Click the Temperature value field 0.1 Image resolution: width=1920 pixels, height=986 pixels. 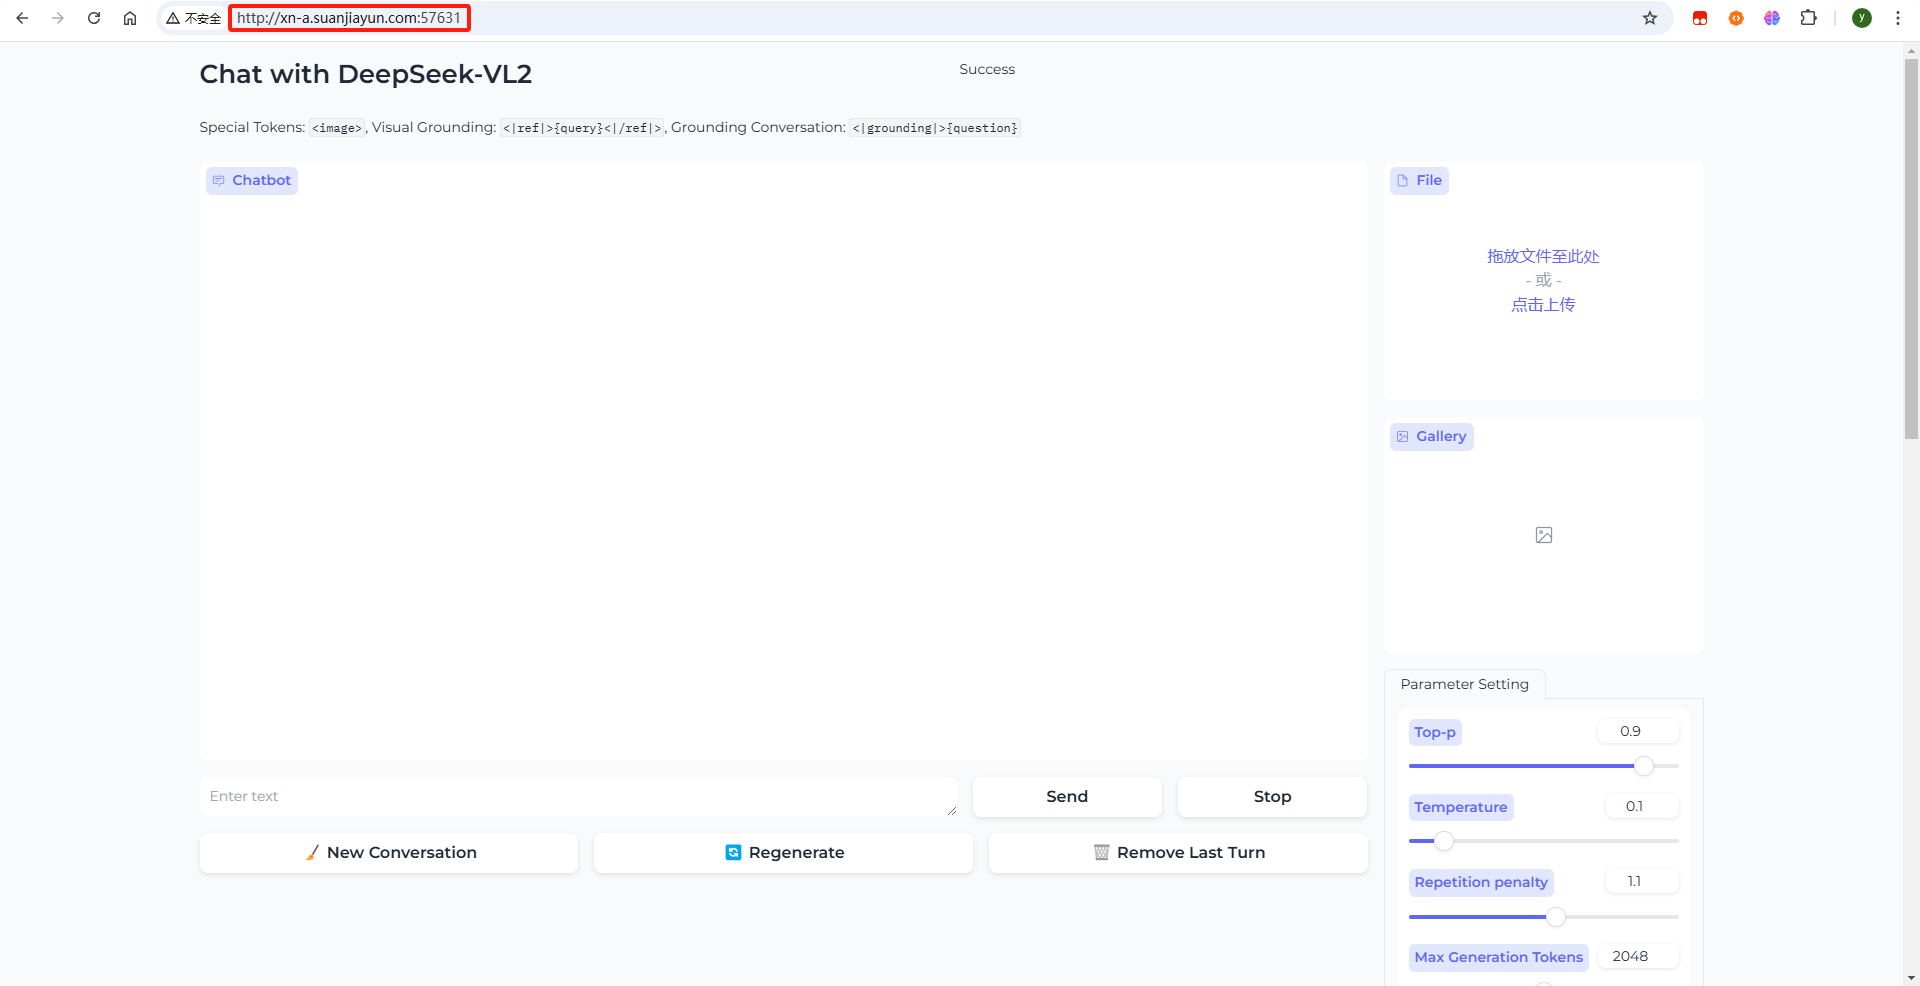1641,806
